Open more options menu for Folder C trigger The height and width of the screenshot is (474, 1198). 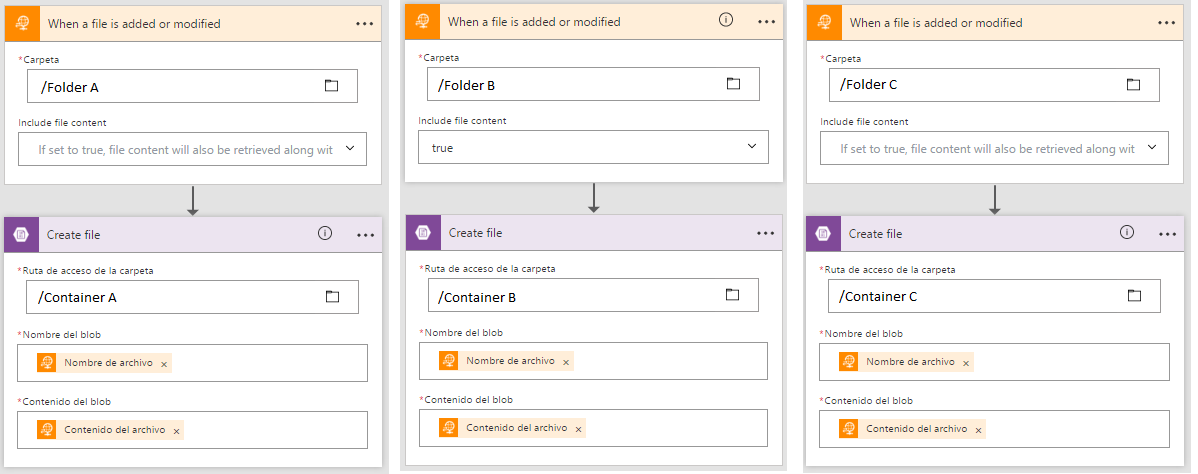[1167, 21]
